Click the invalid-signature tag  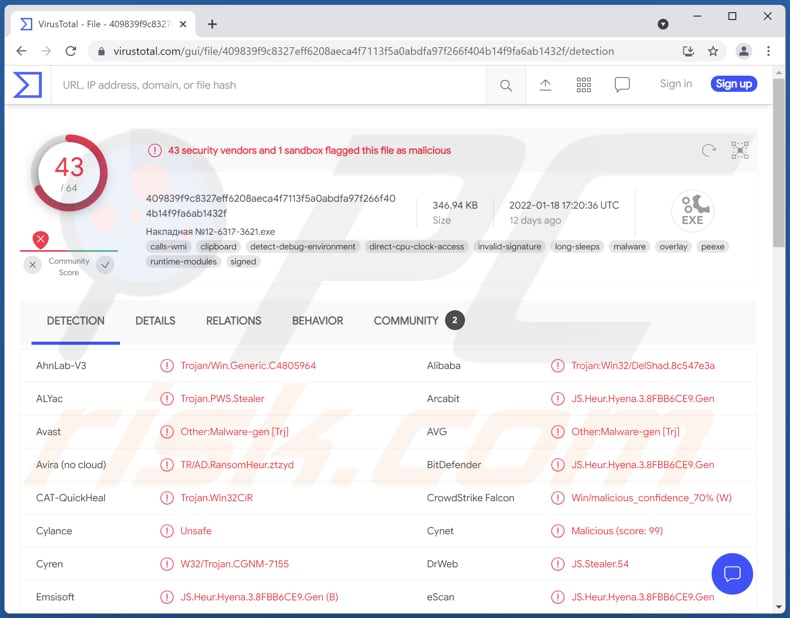(x=509, y=247)
